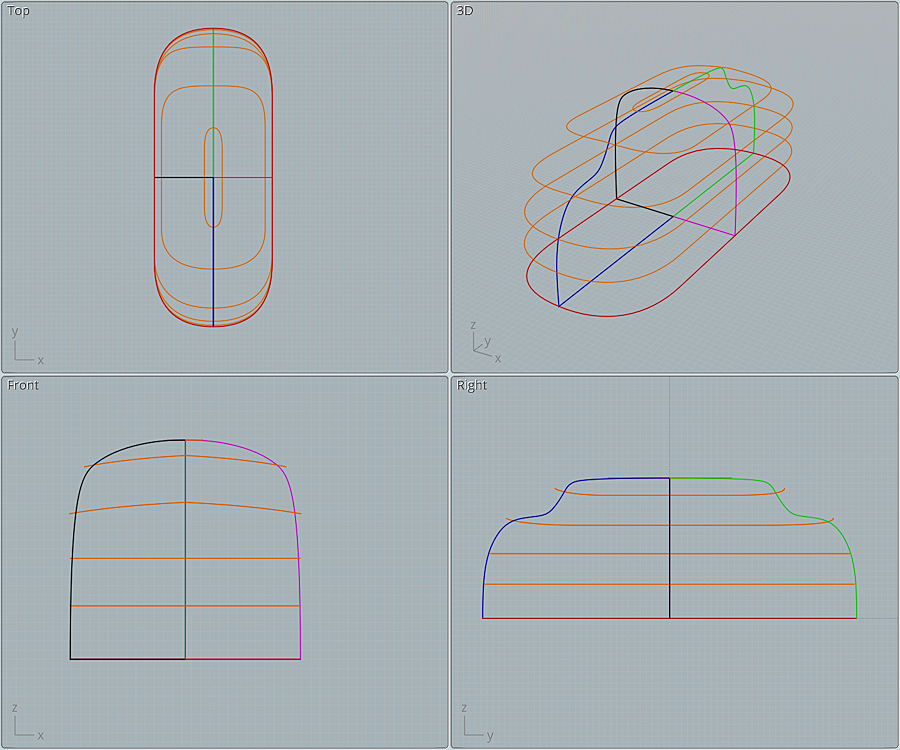Select the small innermost orange loop in Top view
Image resolution: width=900 pixels, height=750 pixels.
[x=204, y=178]
